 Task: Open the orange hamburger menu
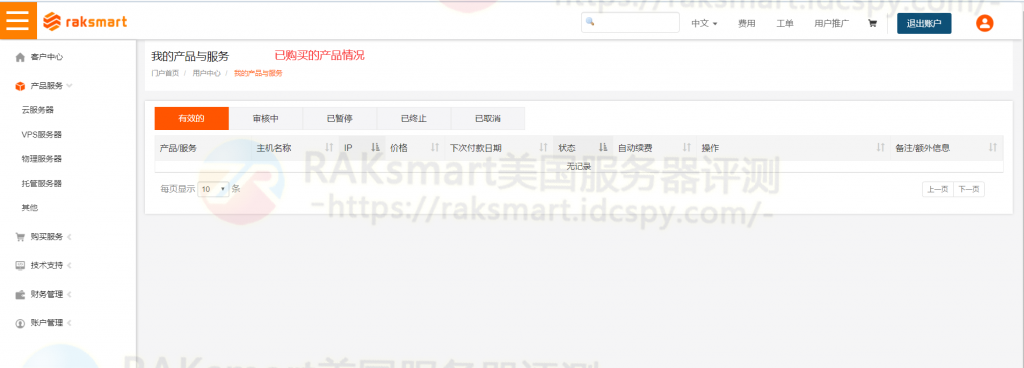pos(18,21)
